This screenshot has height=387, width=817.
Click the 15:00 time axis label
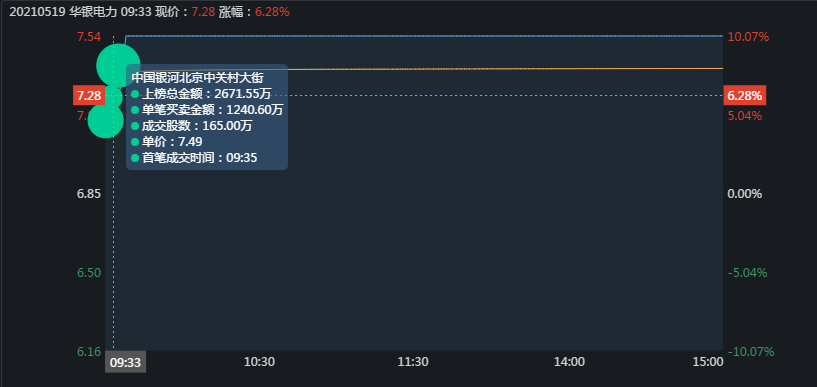[708, 362]
